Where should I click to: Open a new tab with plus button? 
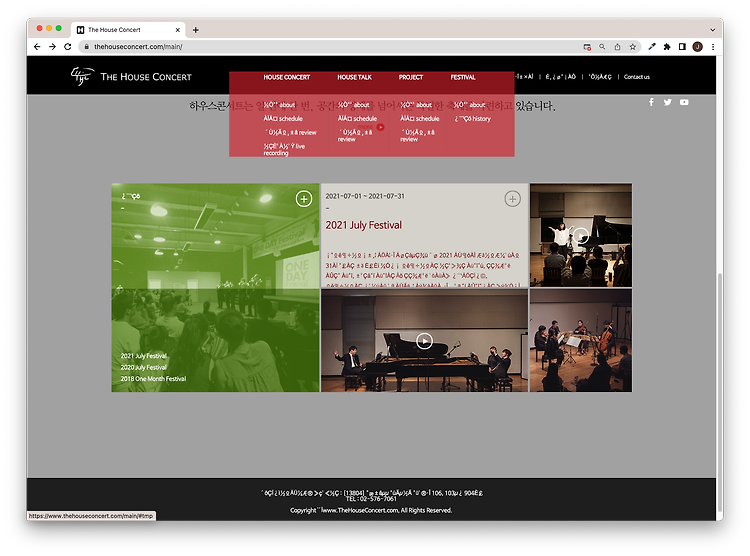click(196, 30)
